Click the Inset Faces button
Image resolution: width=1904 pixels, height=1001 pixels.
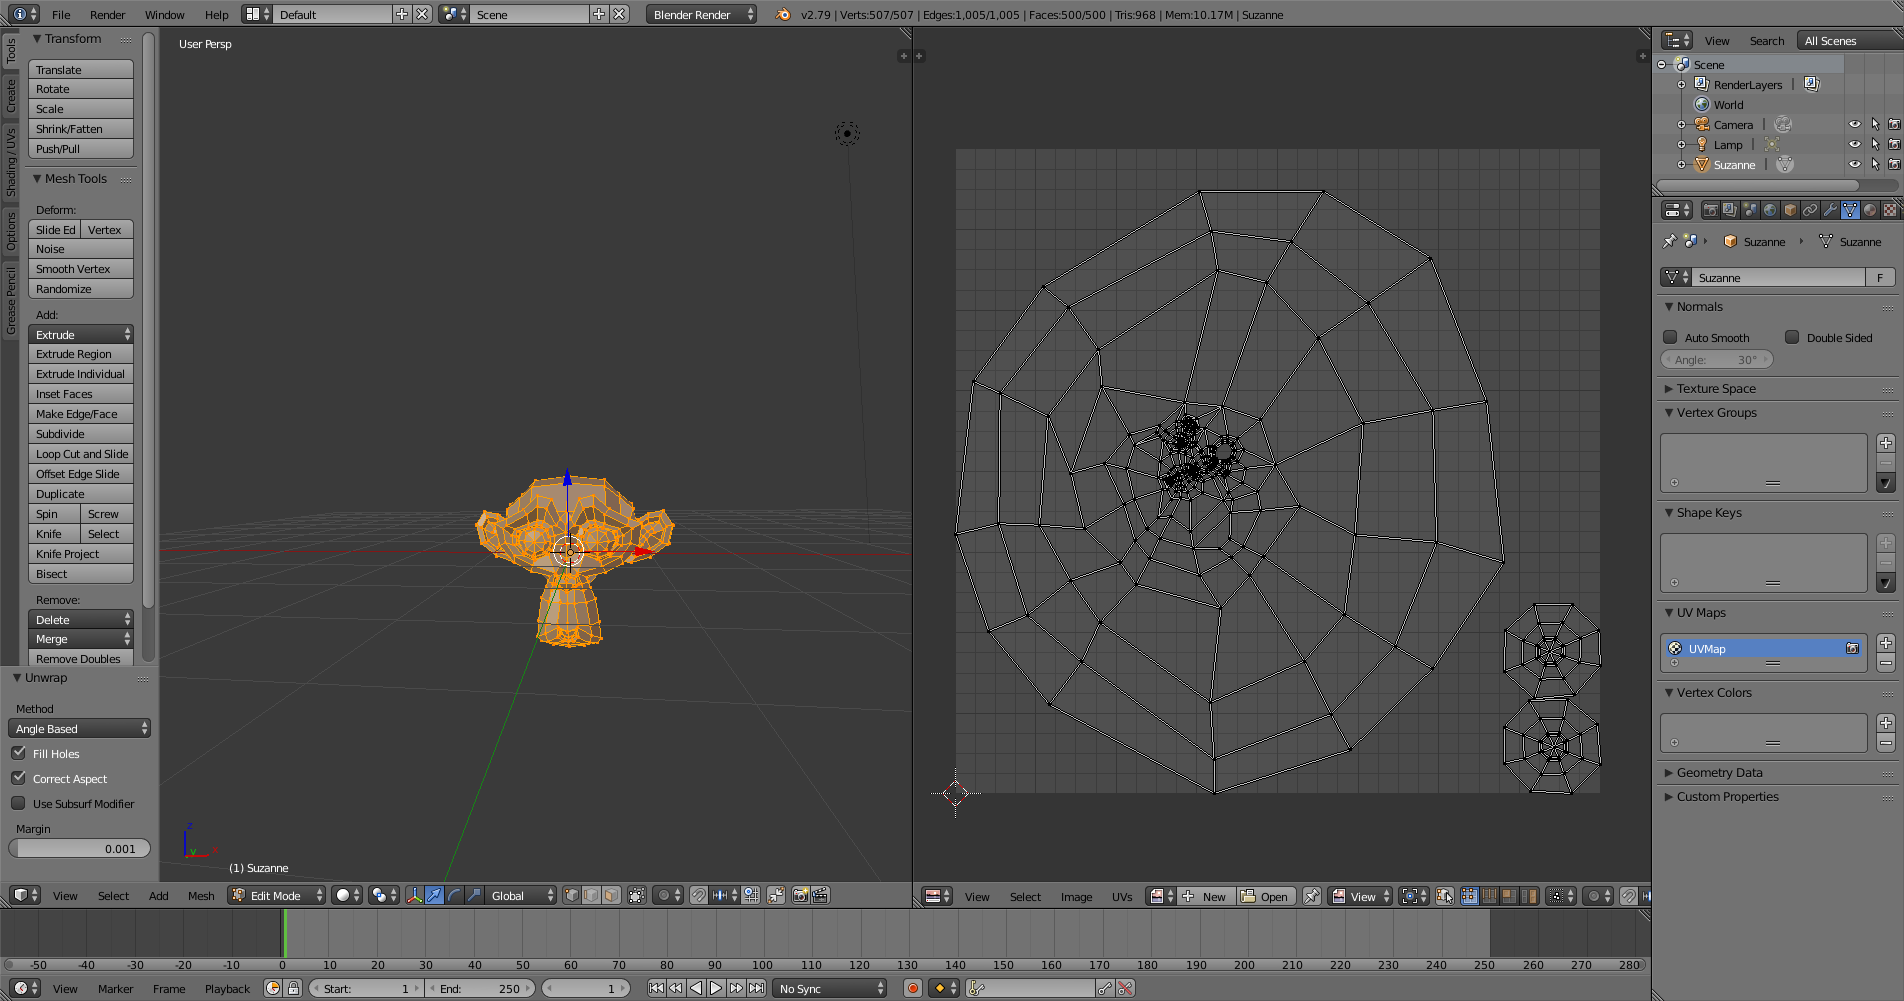pos(81,394)
